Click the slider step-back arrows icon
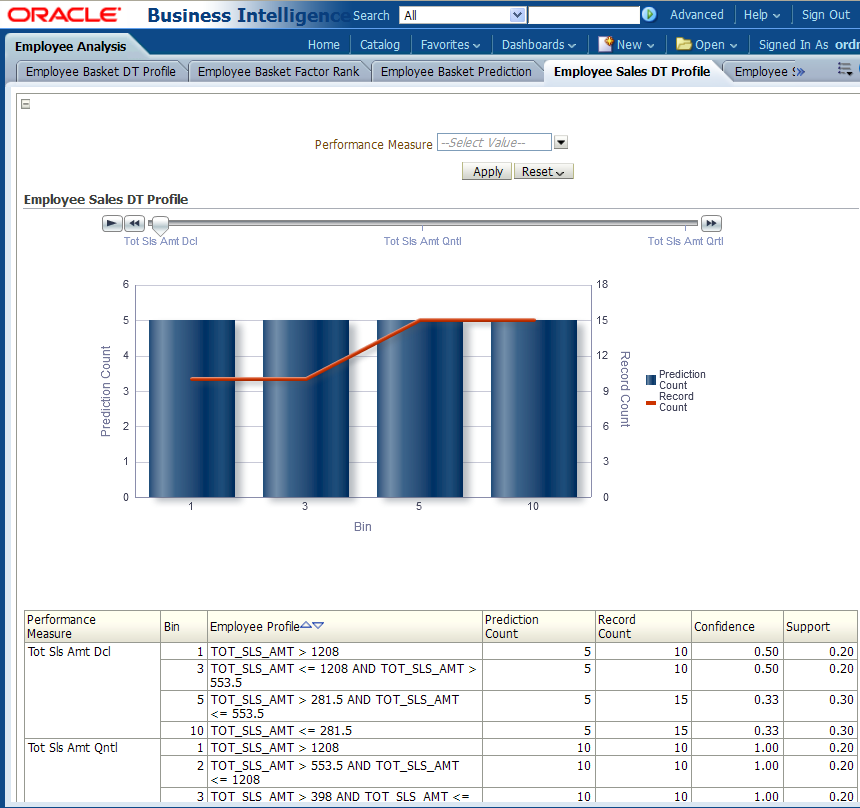This screenshot has width=860, height=808. (x=135, y=223)
